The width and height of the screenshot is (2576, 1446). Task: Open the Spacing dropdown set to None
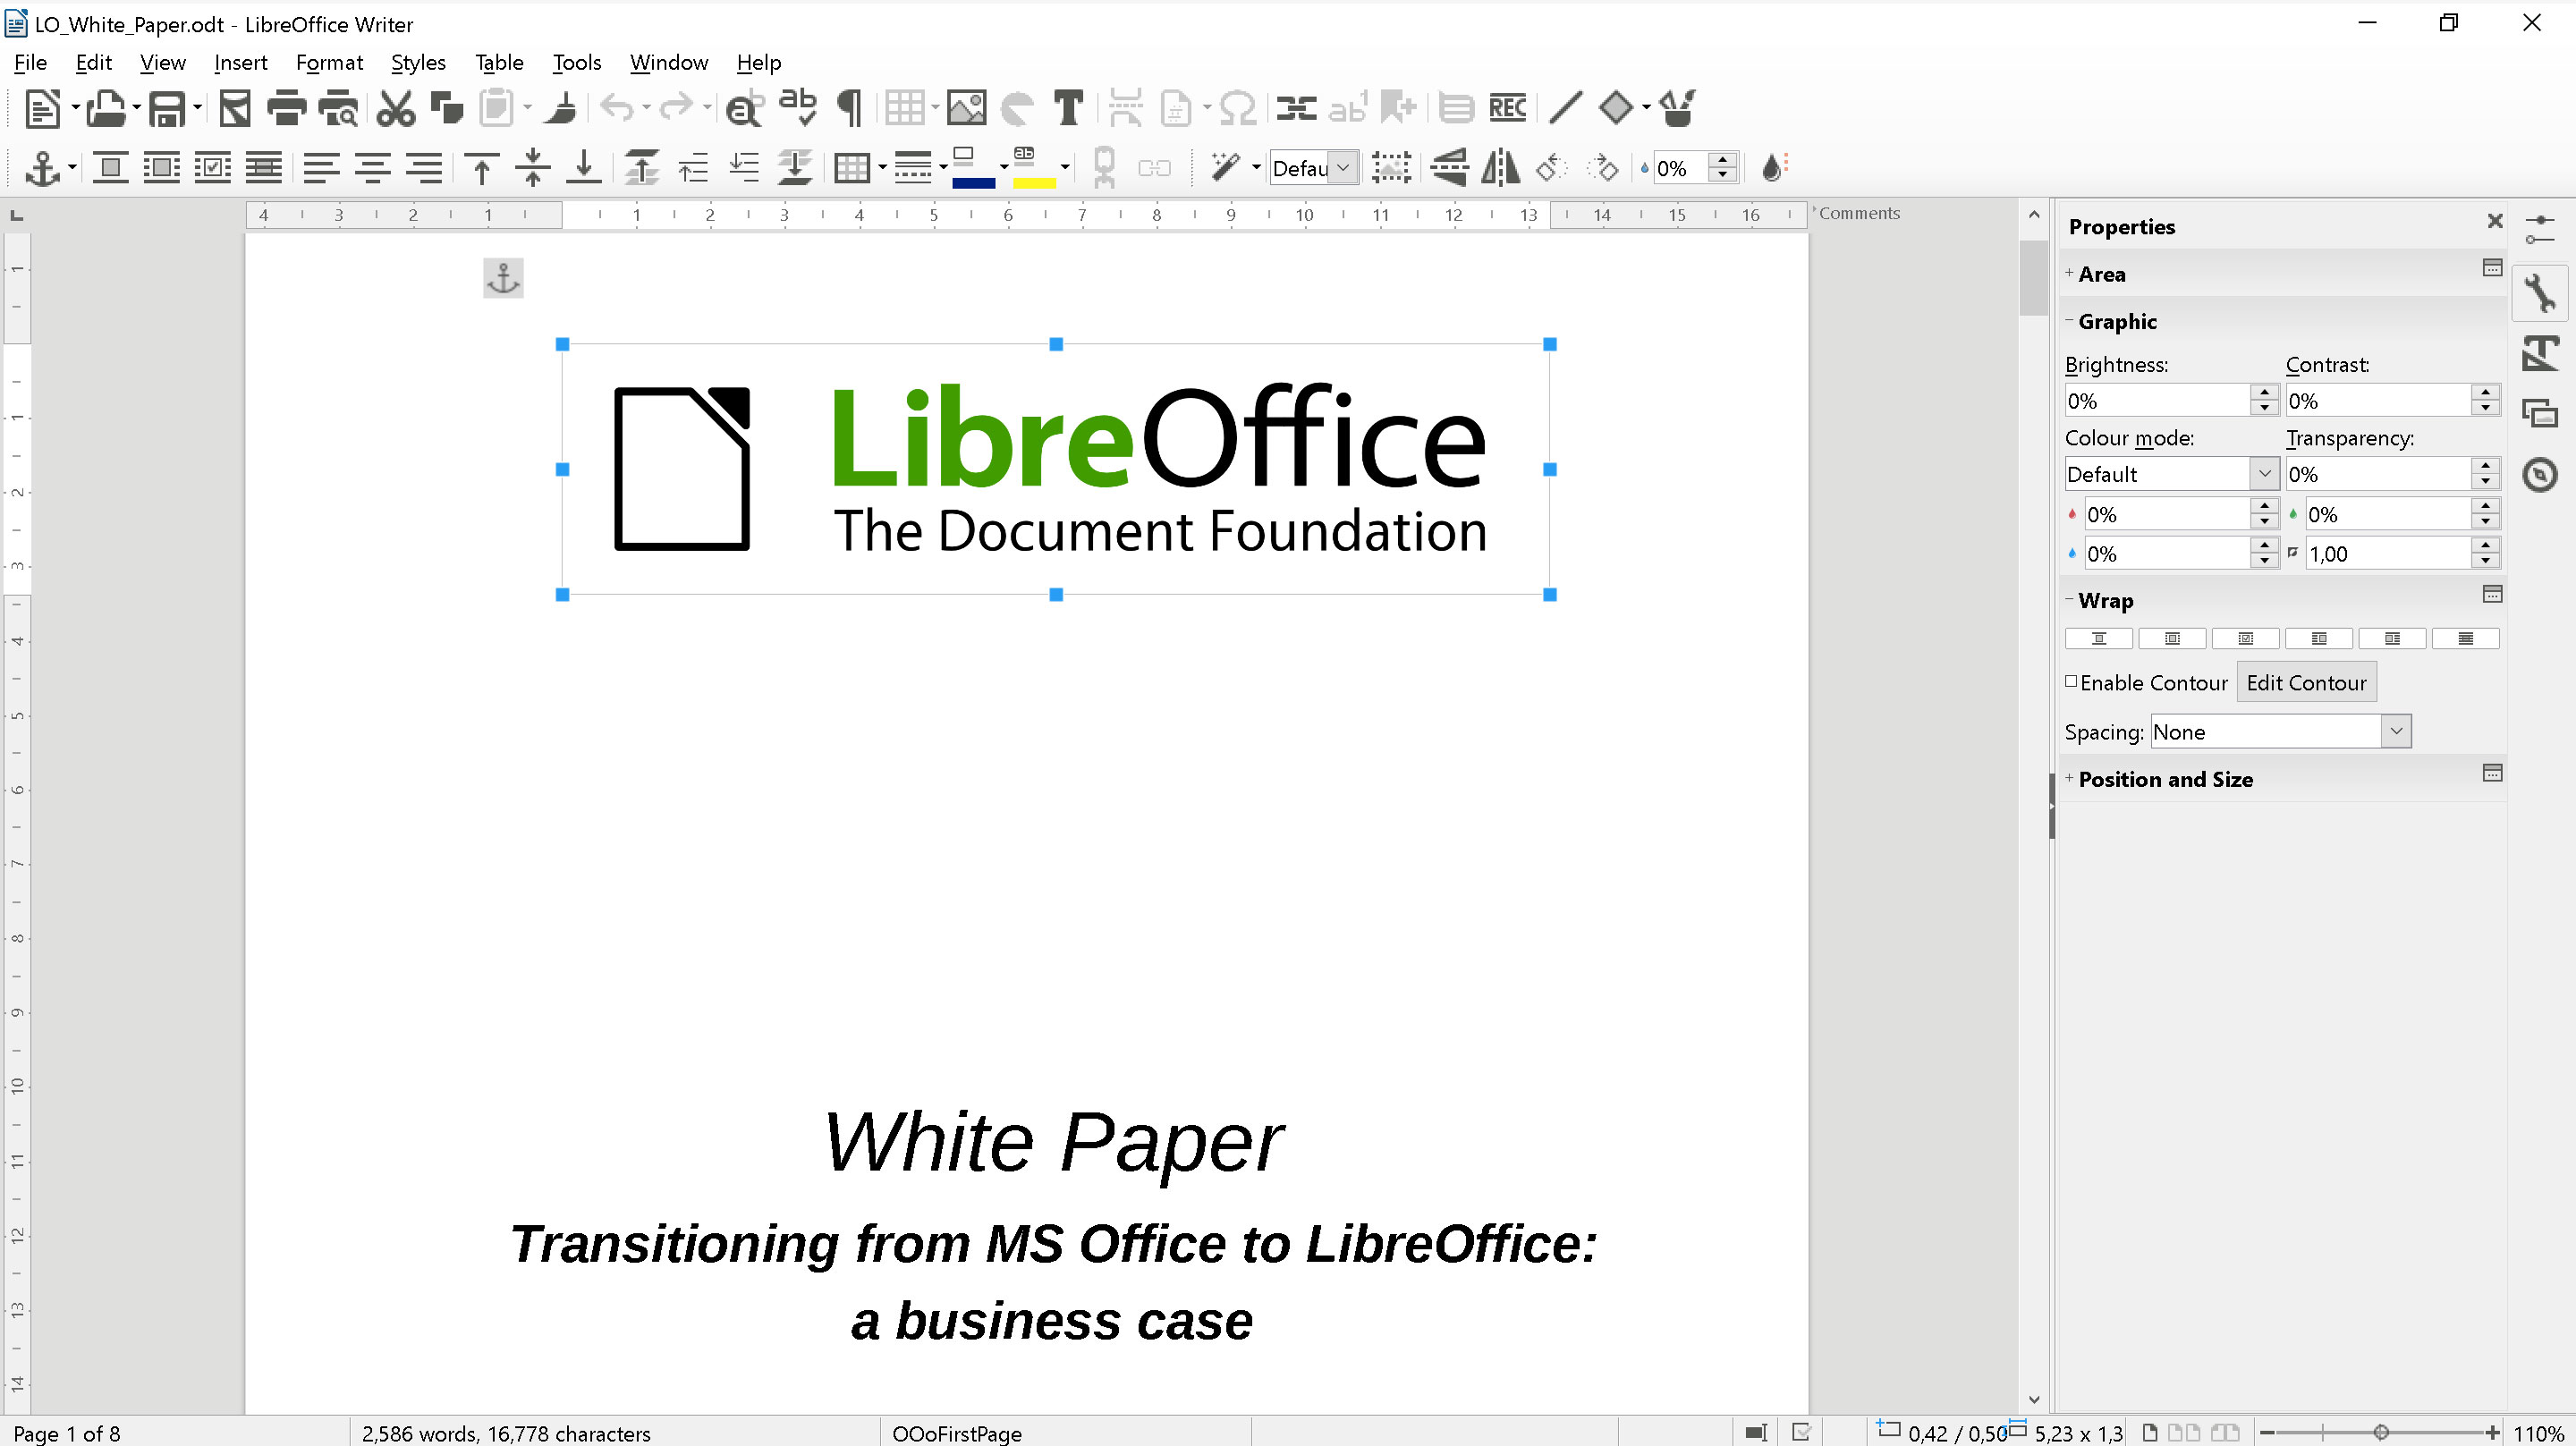point(2396,731)
